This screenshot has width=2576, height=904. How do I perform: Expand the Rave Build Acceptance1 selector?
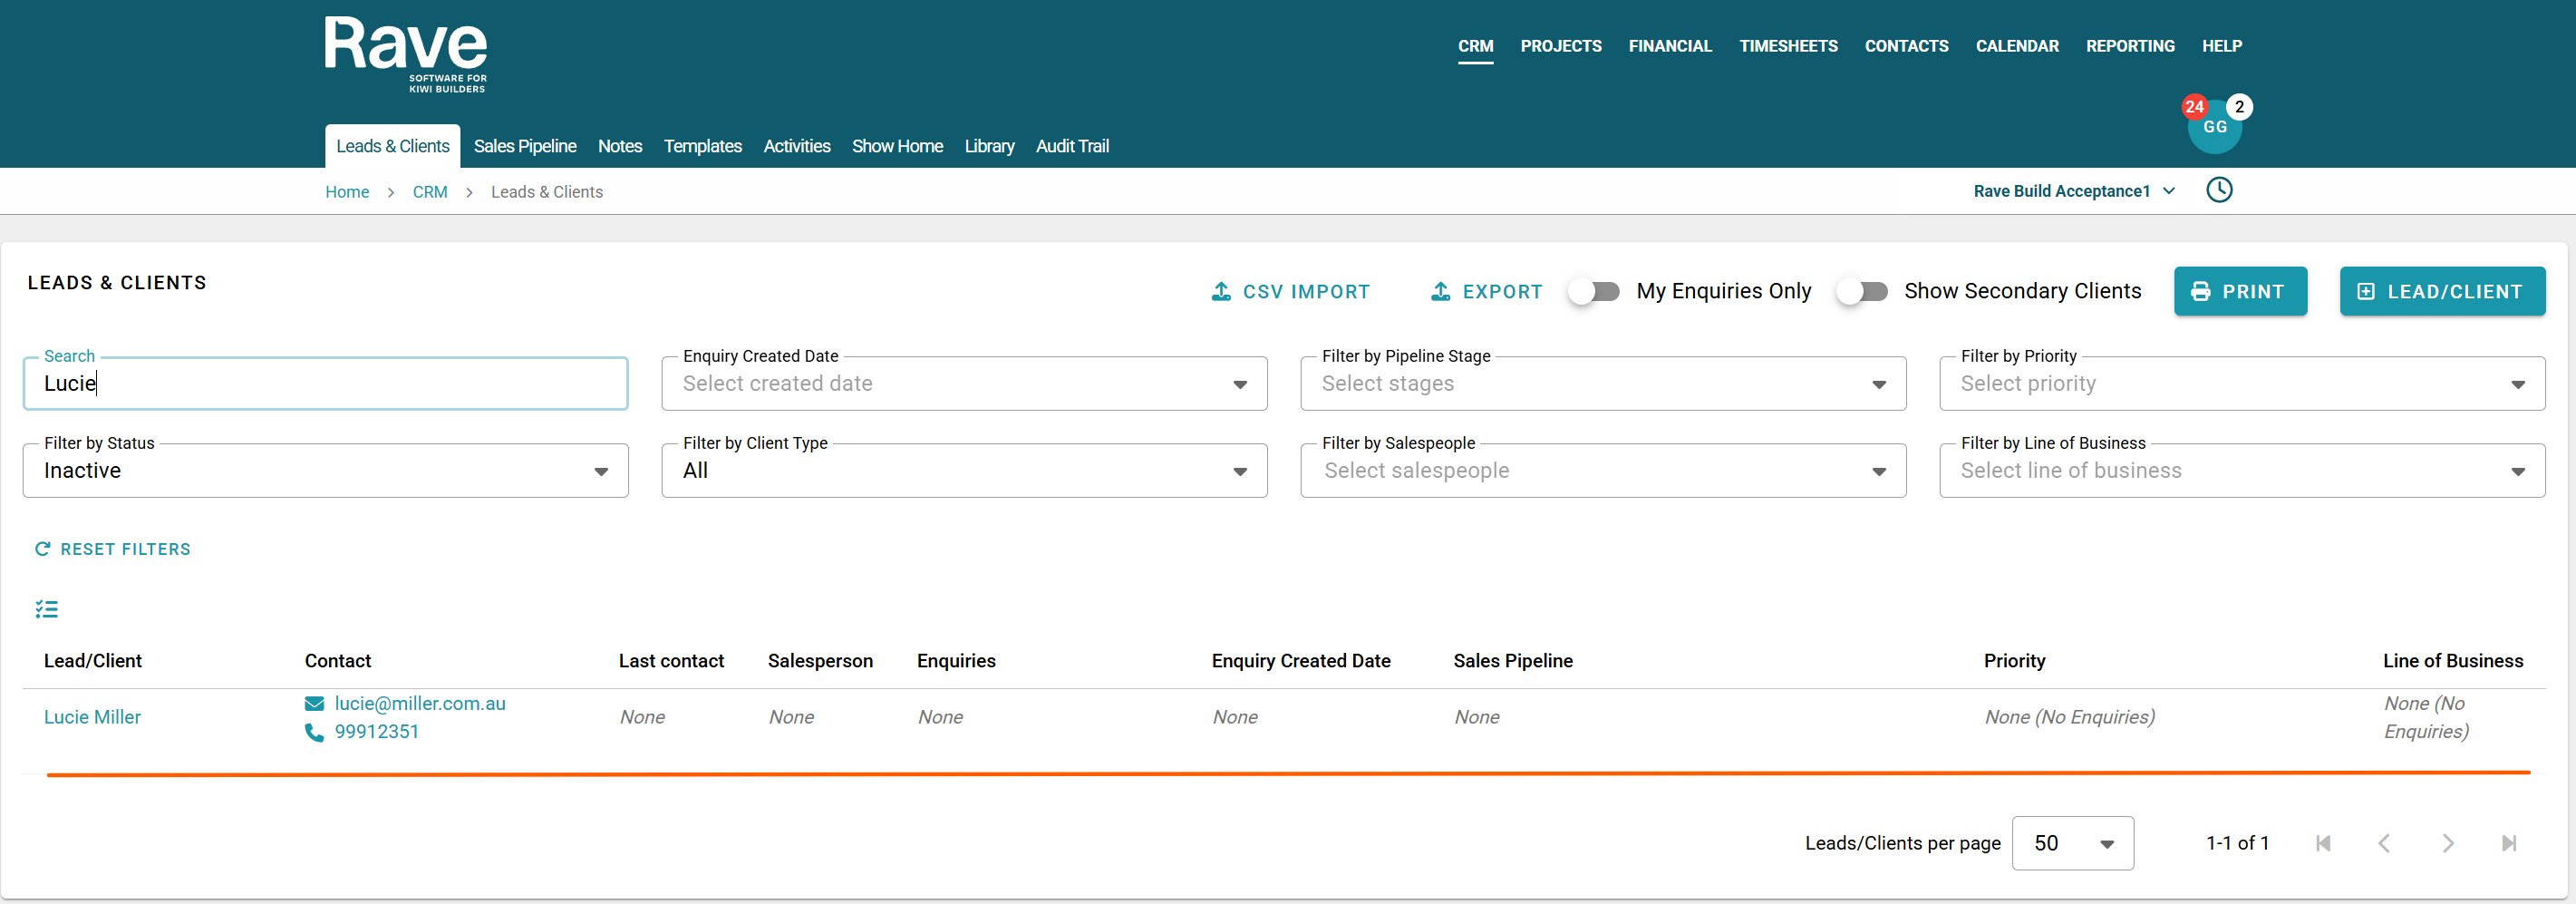coord(2073,191)
